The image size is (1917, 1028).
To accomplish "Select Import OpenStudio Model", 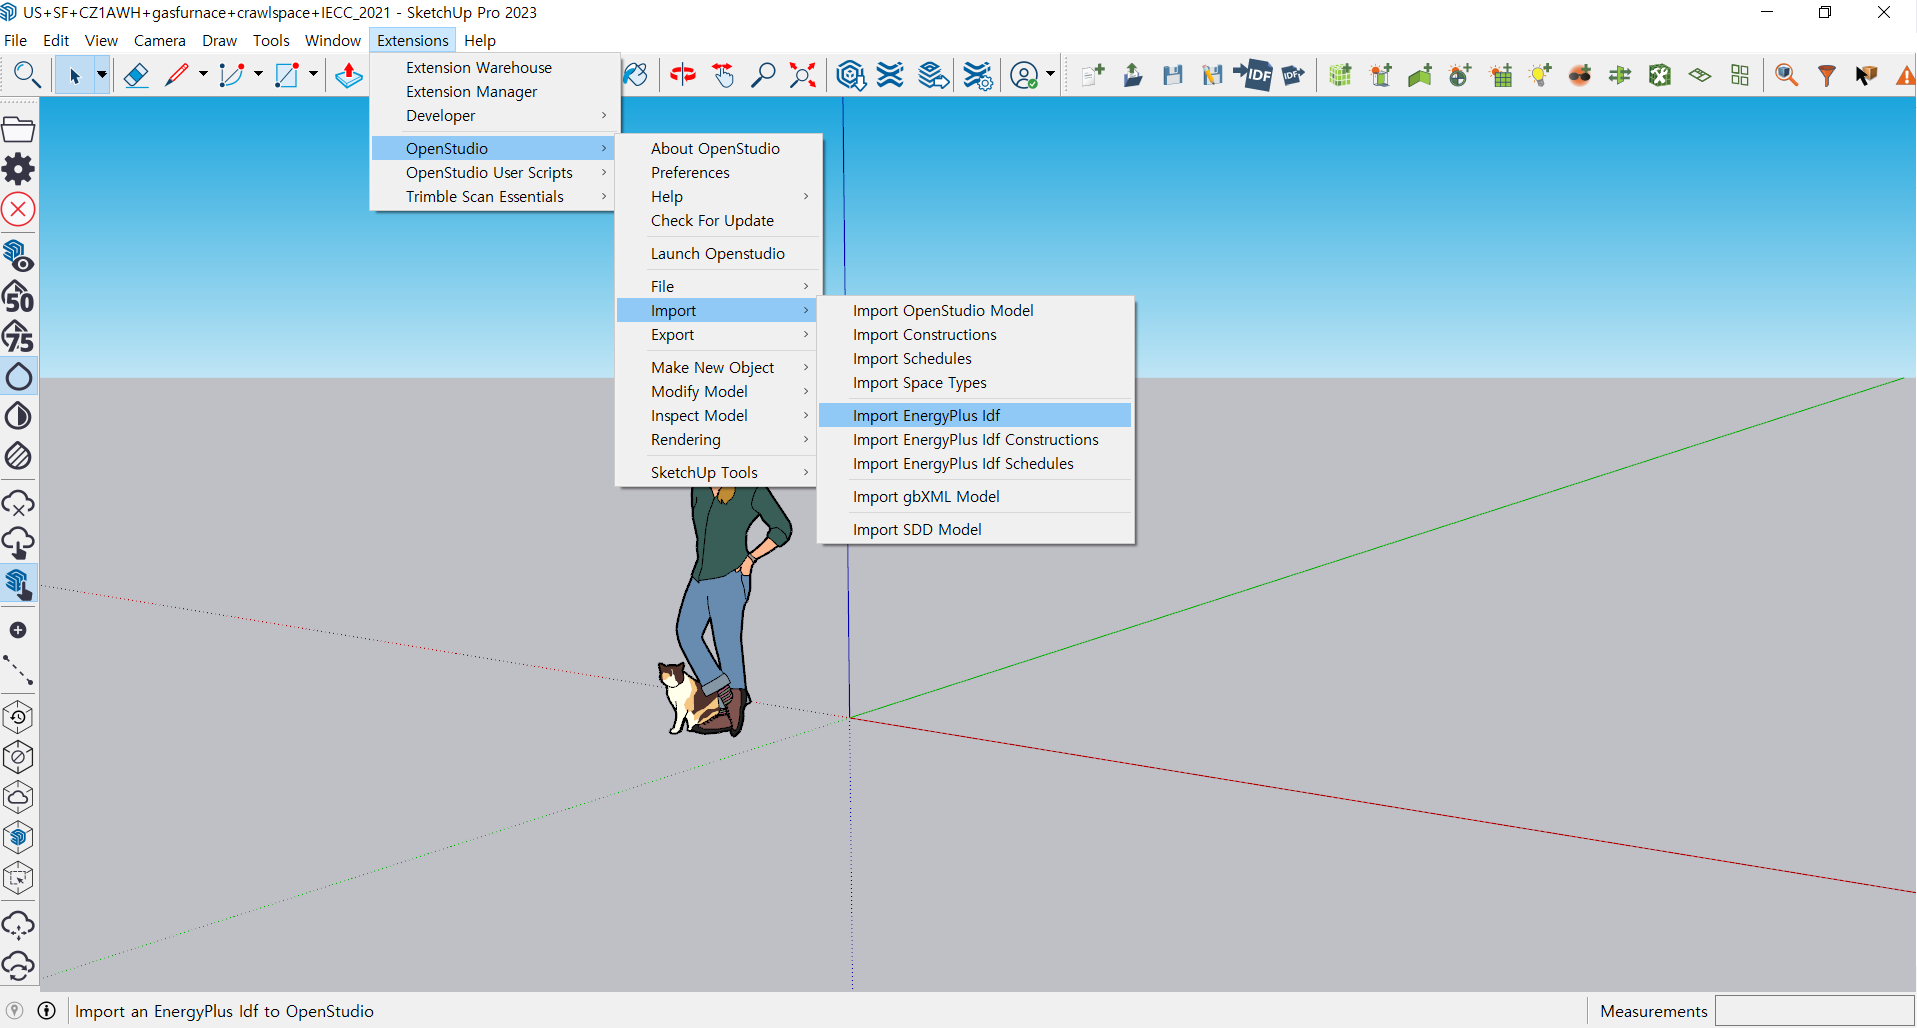I will [975, 311].
